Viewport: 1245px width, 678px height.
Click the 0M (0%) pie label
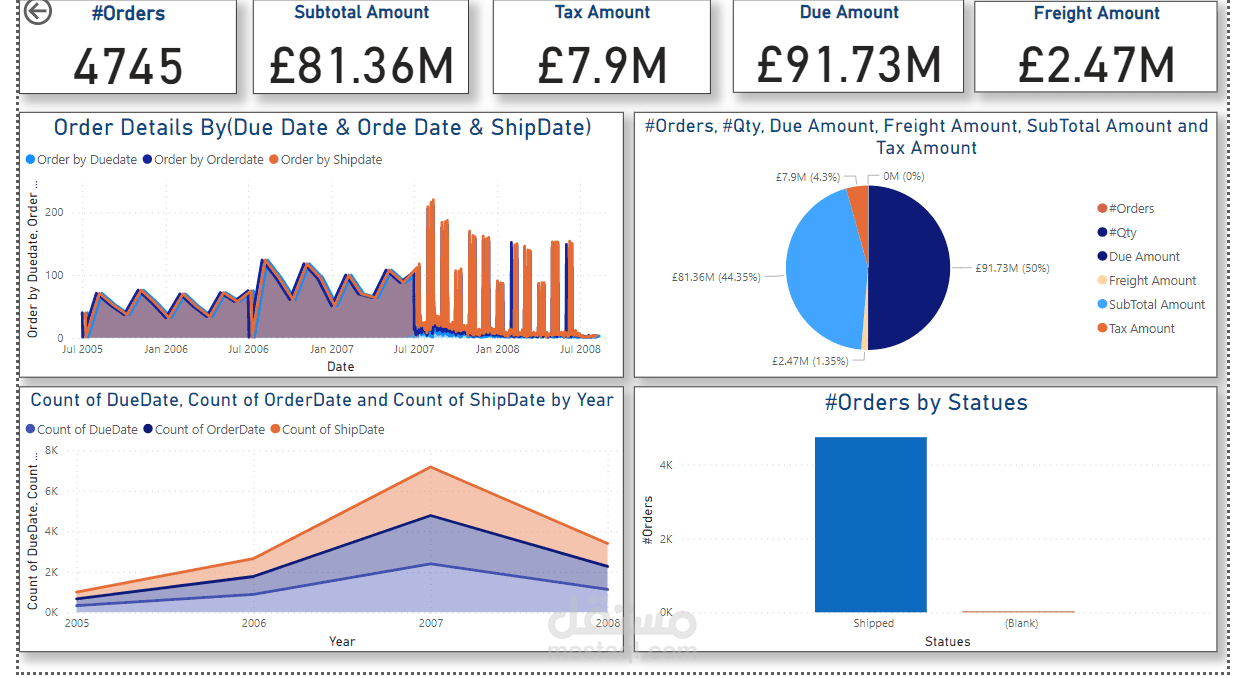coord(903,177)
